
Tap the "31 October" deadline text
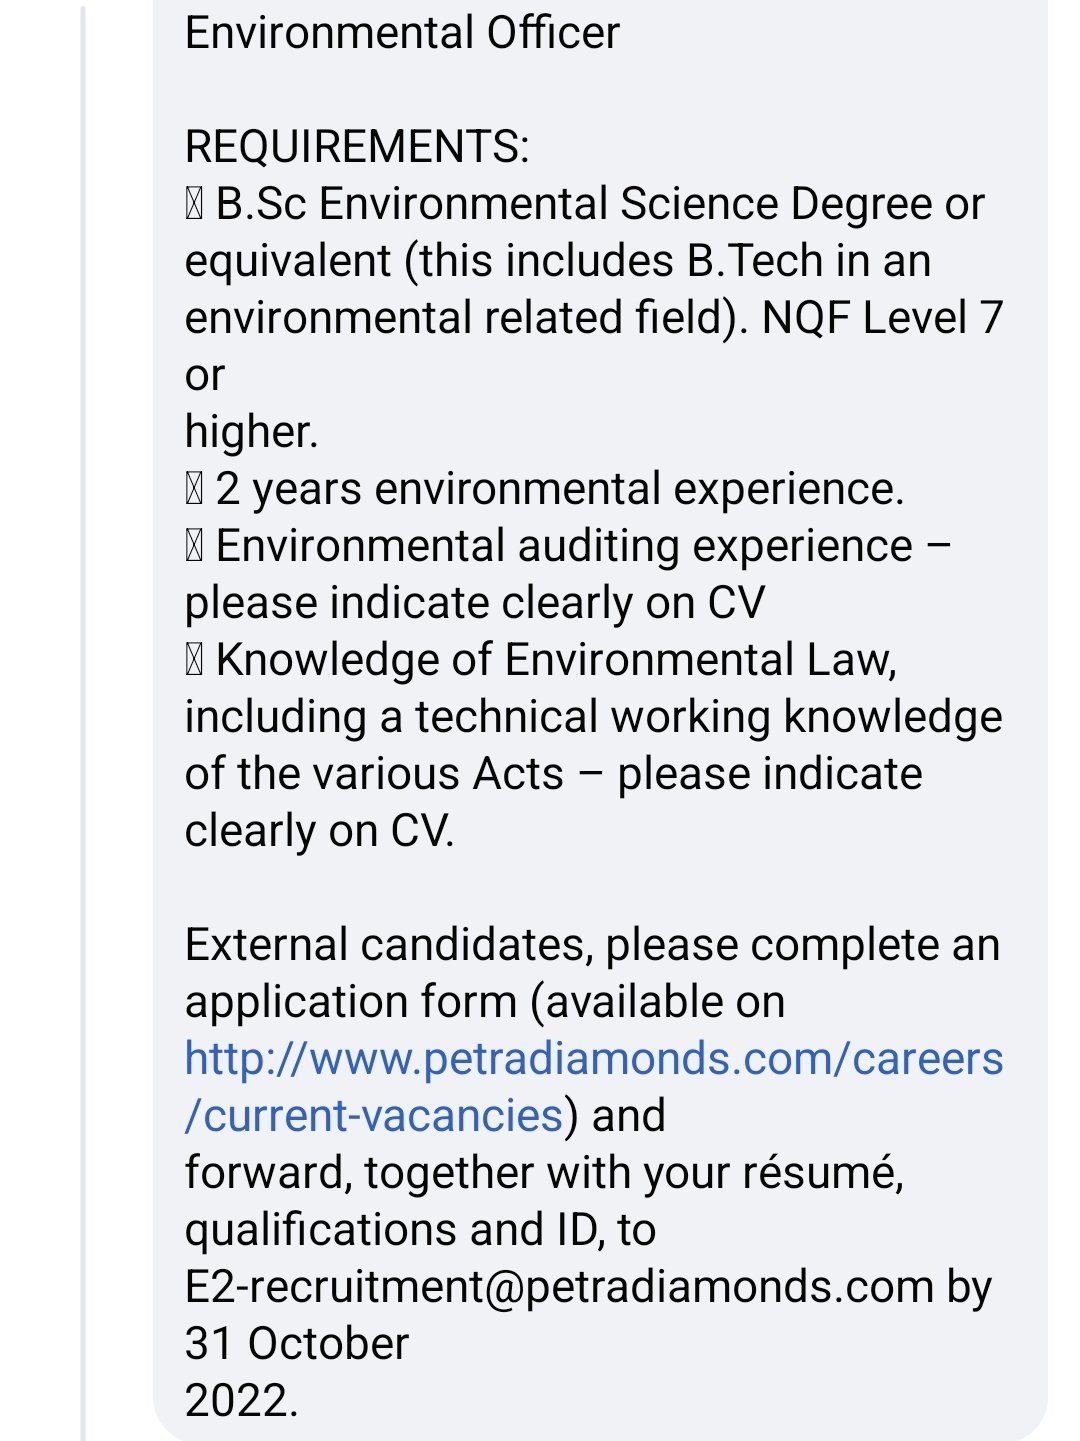[297, 1344]
